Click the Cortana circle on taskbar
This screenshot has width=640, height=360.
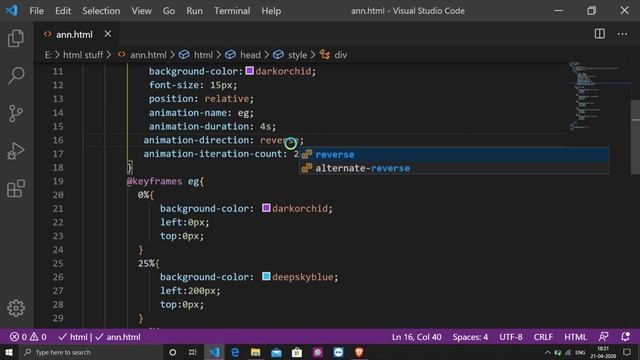(x=173, y=352)
